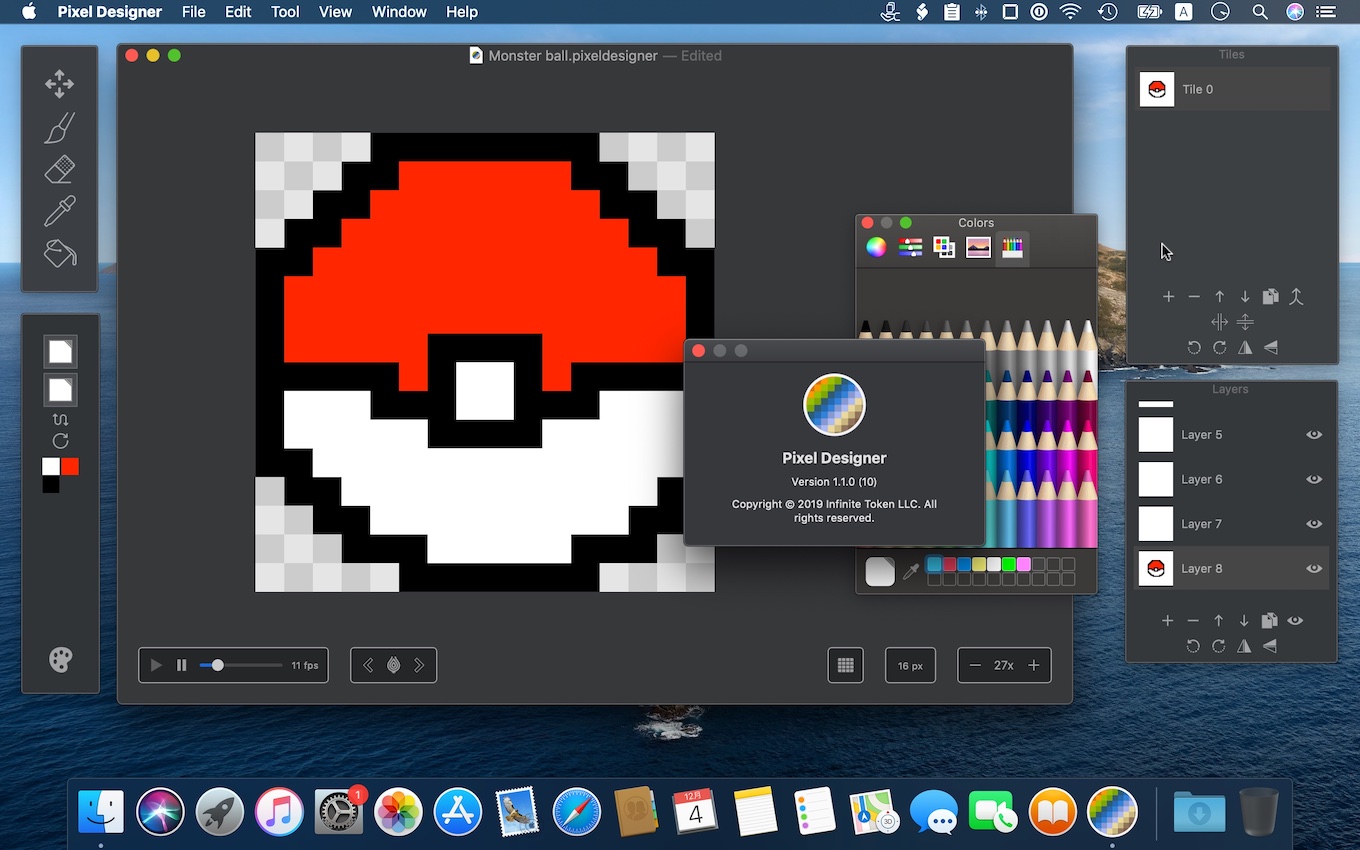
Task: Select the Eraser tool
Action: pyautogui.click(x=59, y=169)
